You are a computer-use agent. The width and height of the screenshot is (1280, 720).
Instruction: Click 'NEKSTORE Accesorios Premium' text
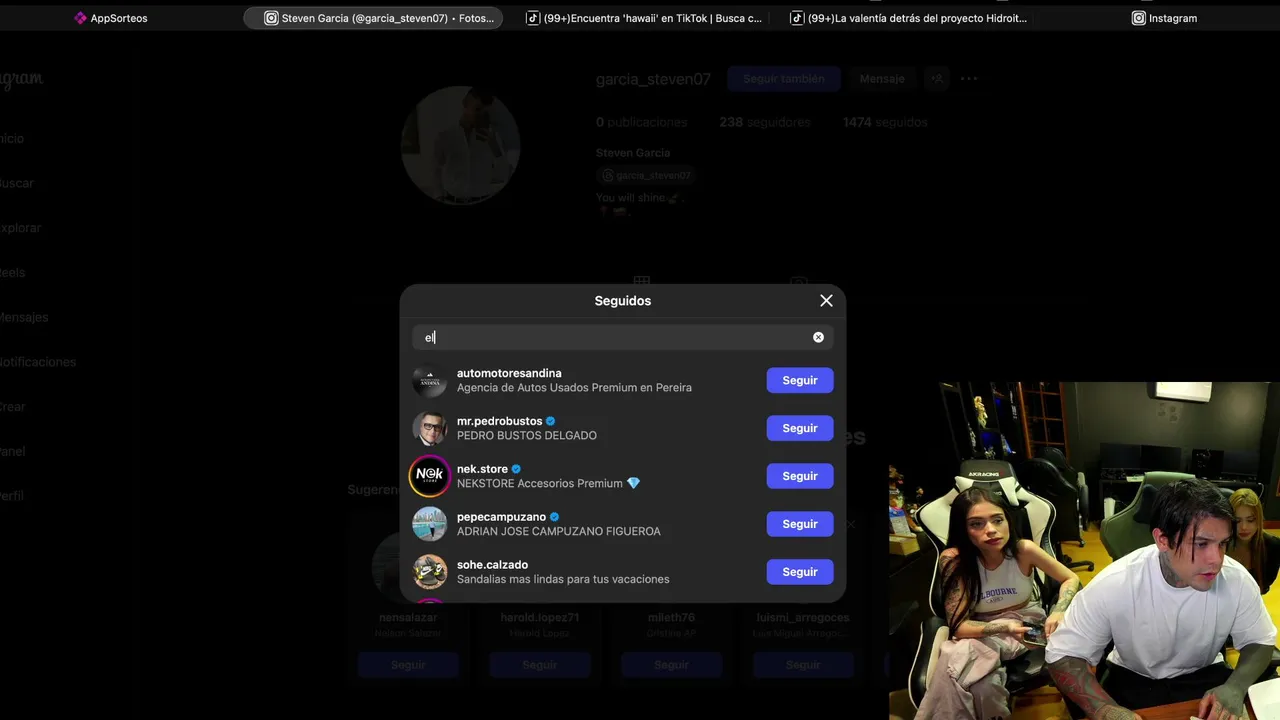click(540, 484)
